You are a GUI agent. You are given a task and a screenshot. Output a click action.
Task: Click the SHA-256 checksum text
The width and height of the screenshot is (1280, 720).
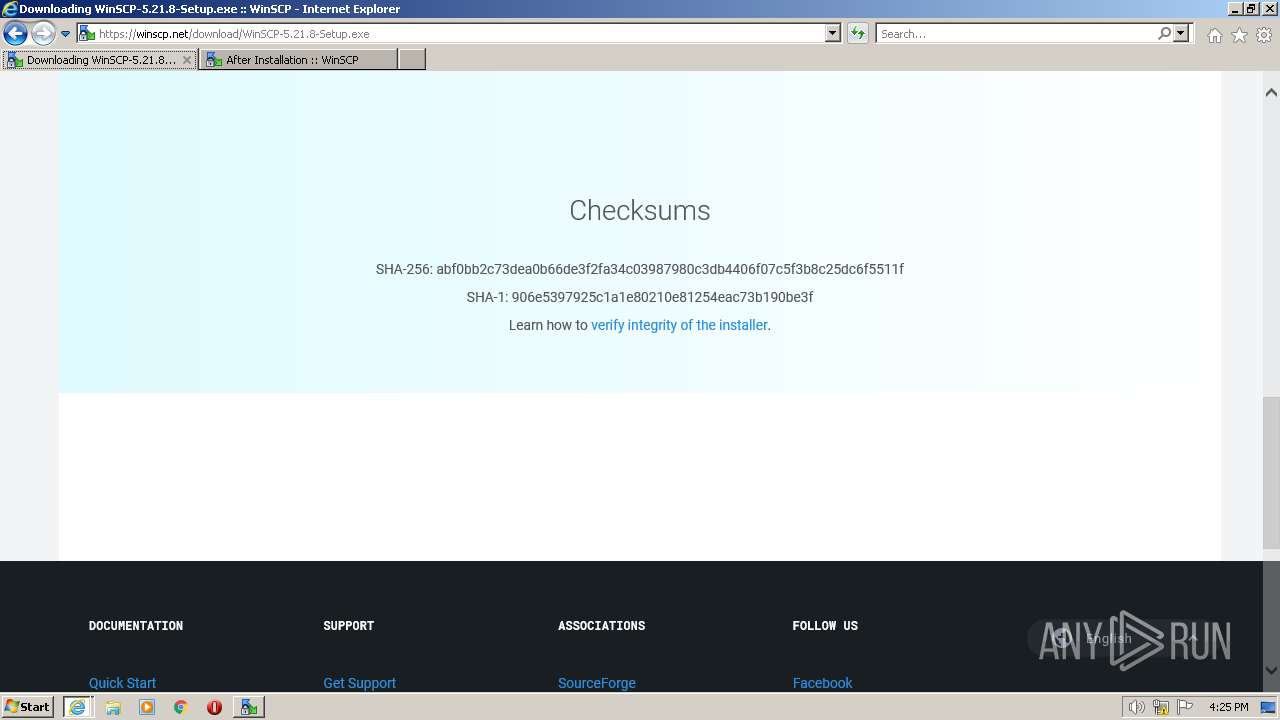640,269
